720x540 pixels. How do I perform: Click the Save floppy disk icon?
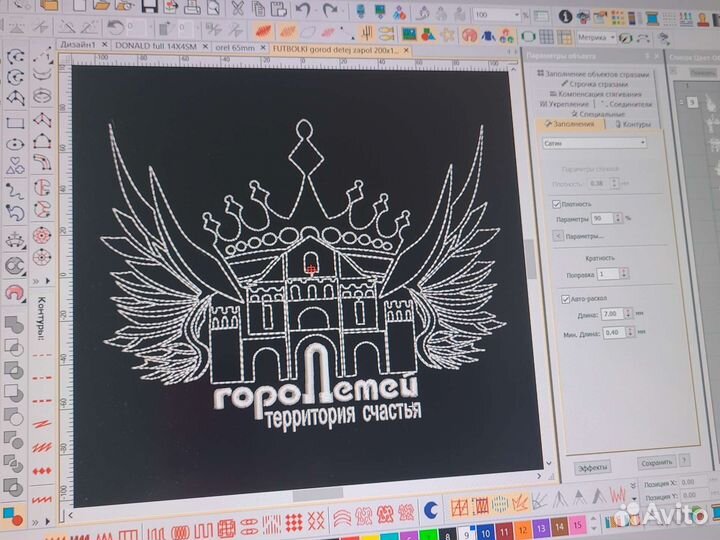tap(150, 6)
